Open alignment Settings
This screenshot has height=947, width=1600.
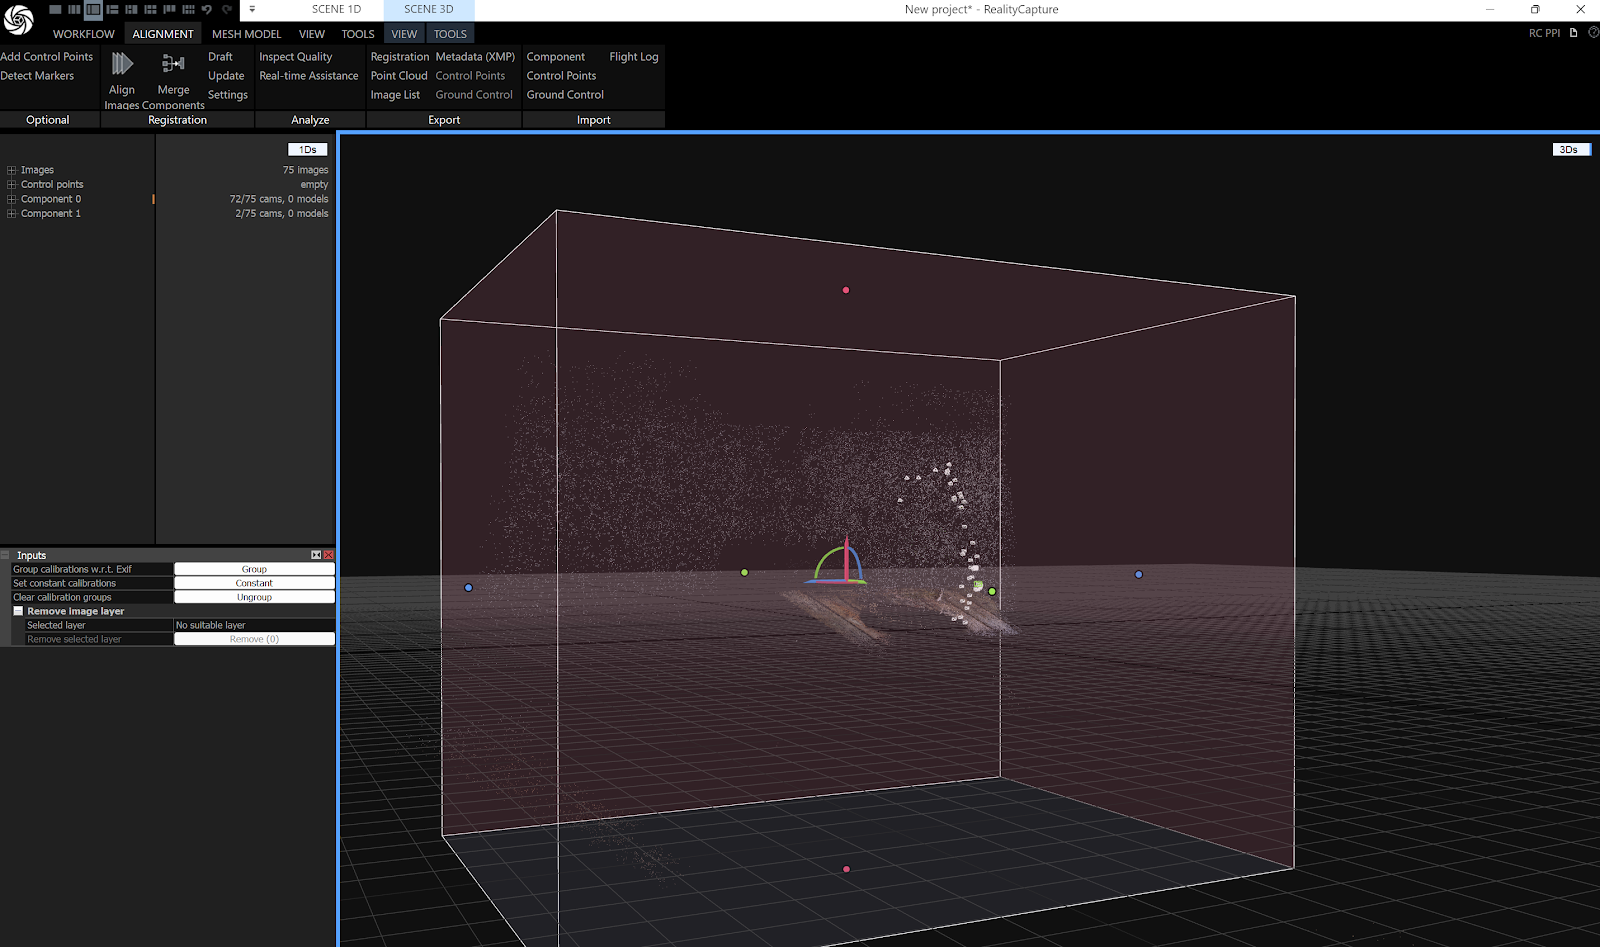click(228, 95)
